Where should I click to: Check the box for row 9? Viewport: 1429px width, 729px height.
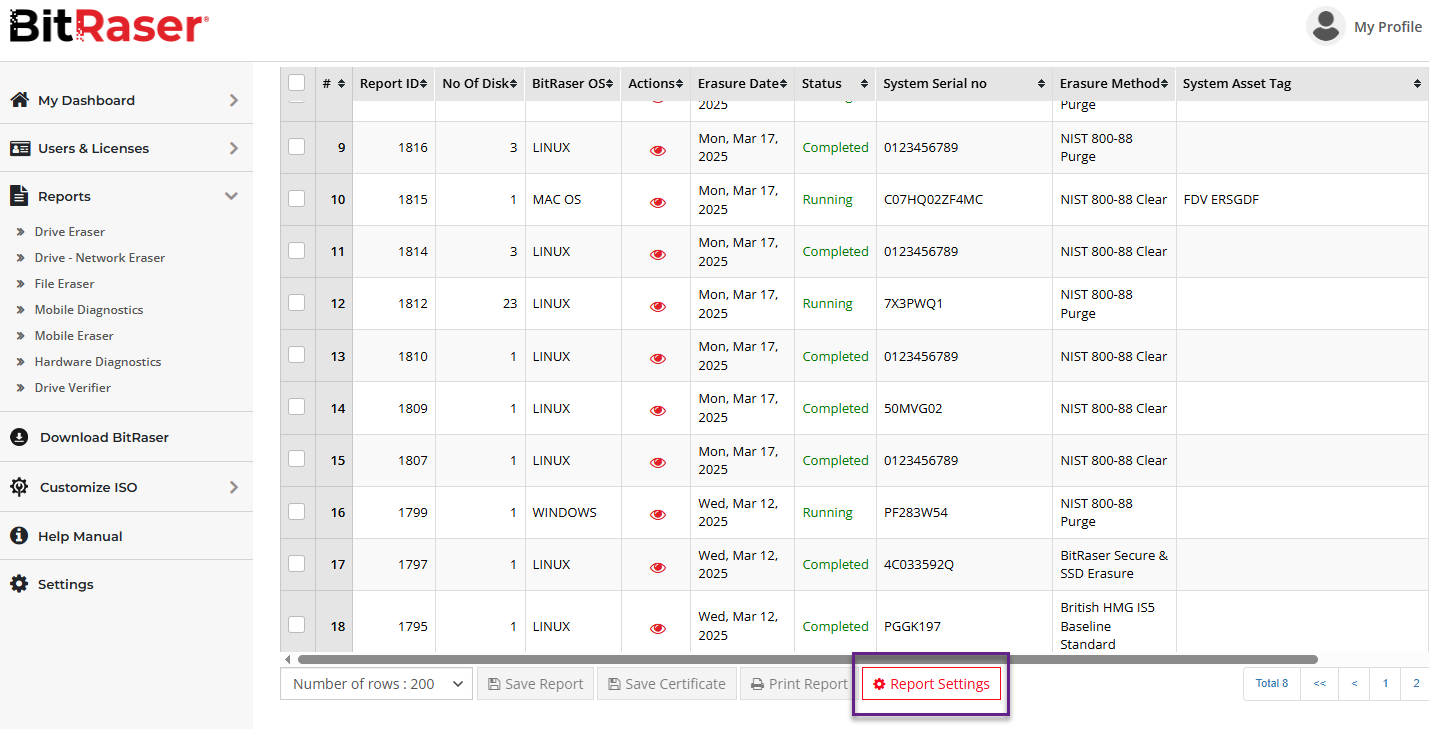click(x=297, y=146)
